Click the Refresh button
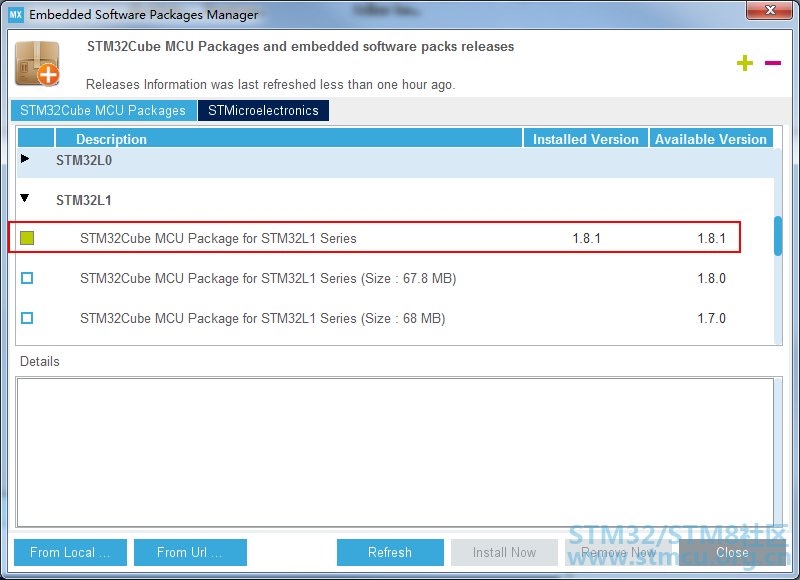 point(390,552)
